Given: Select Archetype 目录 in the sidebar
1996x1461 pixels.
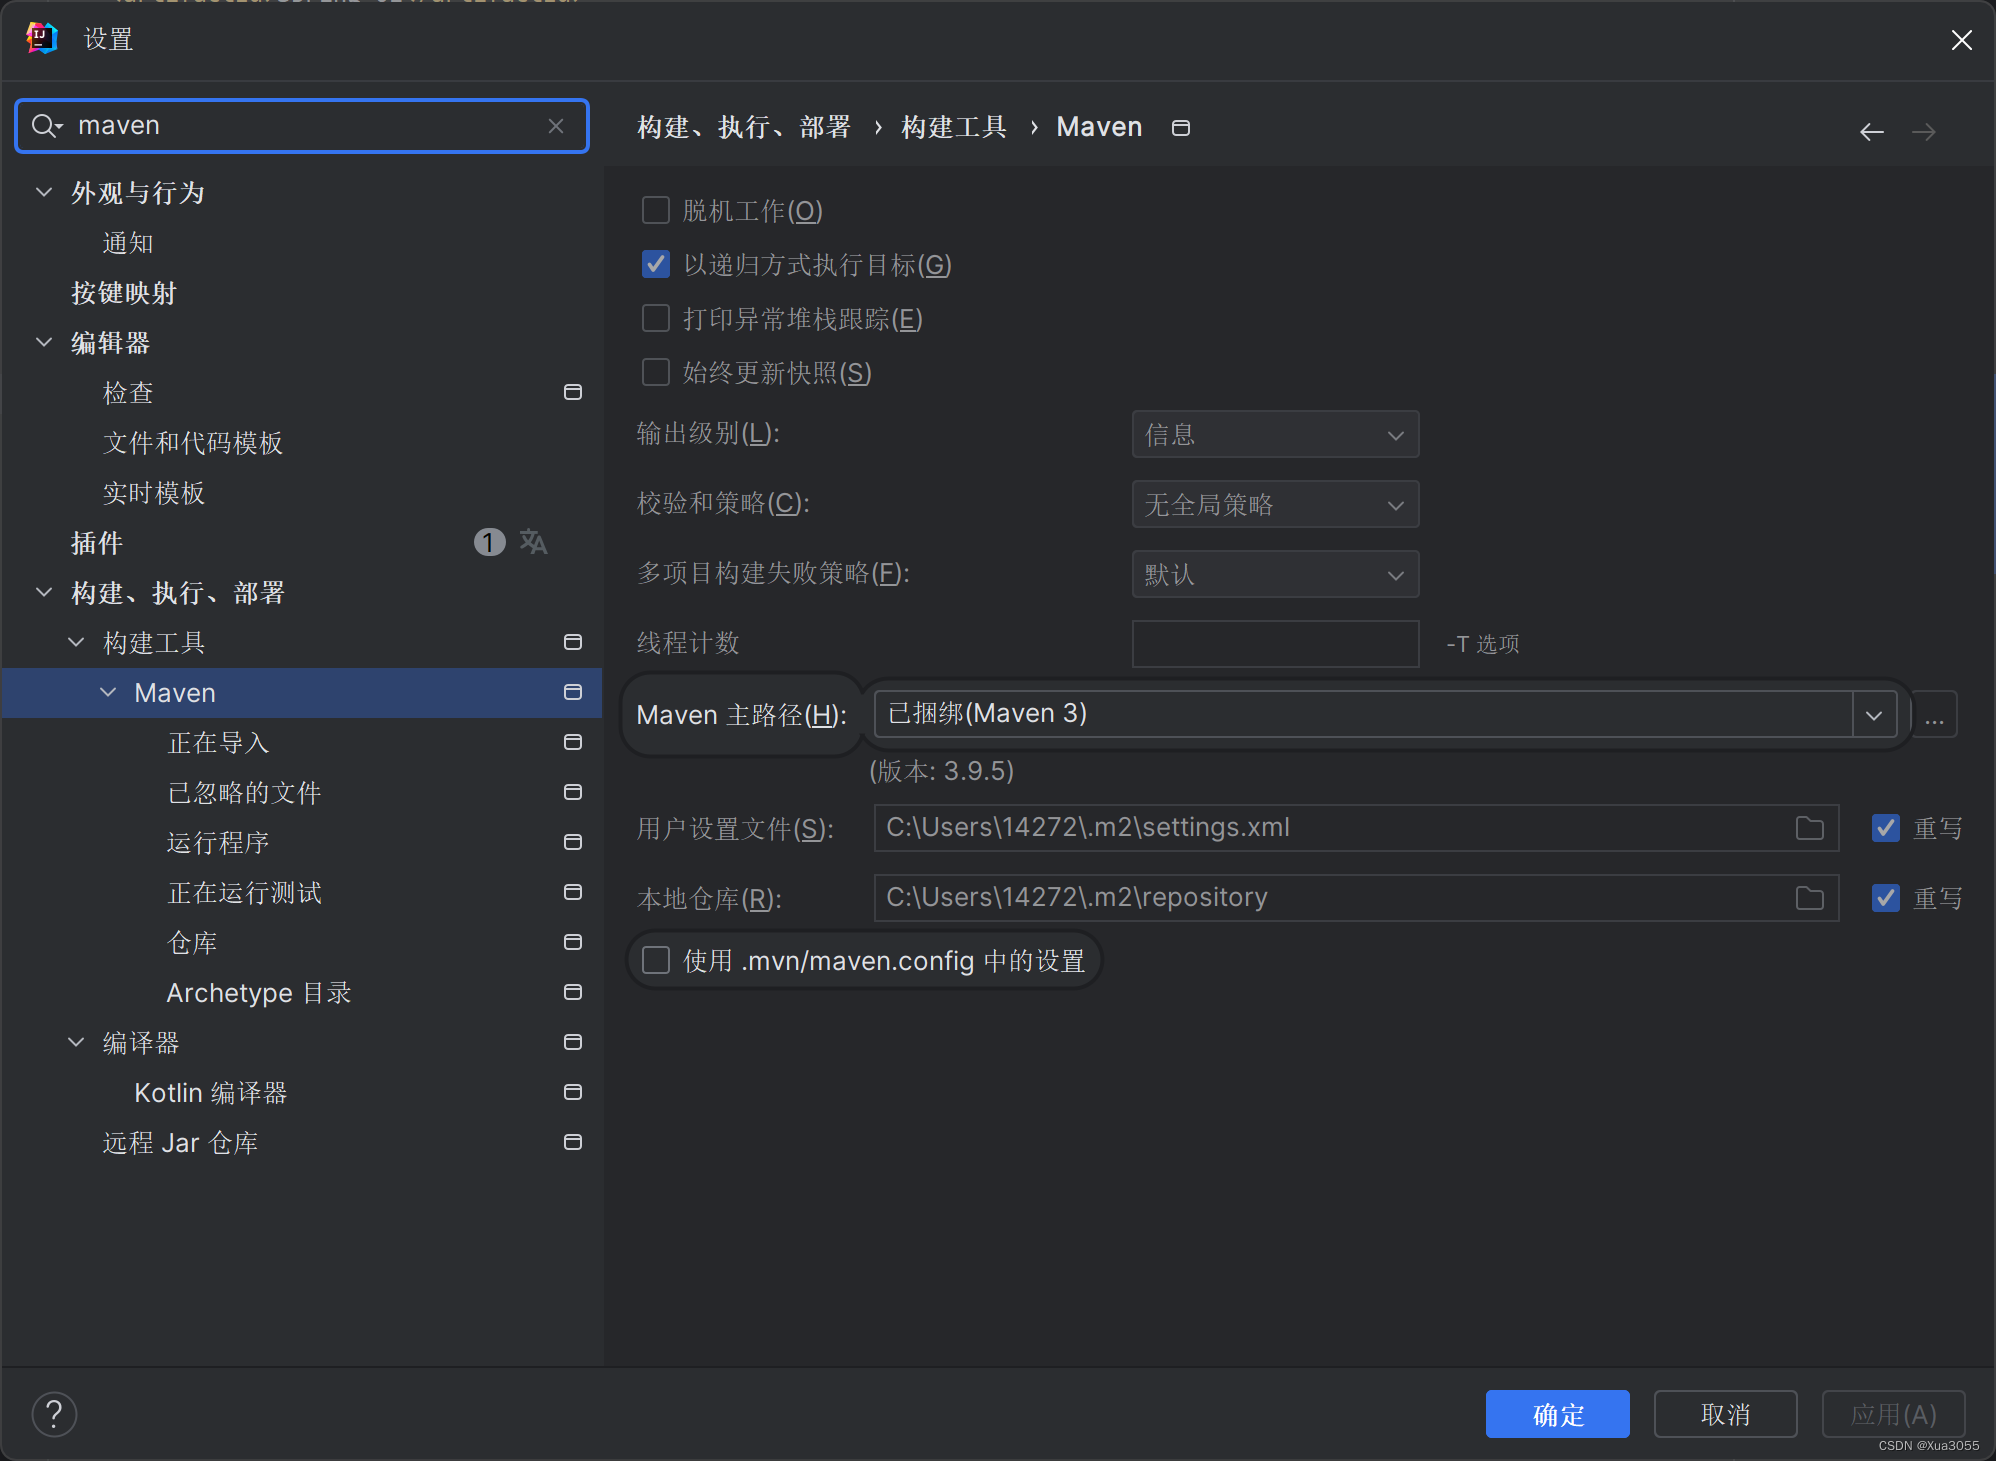Looking at the screenshot, I should click(258, 993).
